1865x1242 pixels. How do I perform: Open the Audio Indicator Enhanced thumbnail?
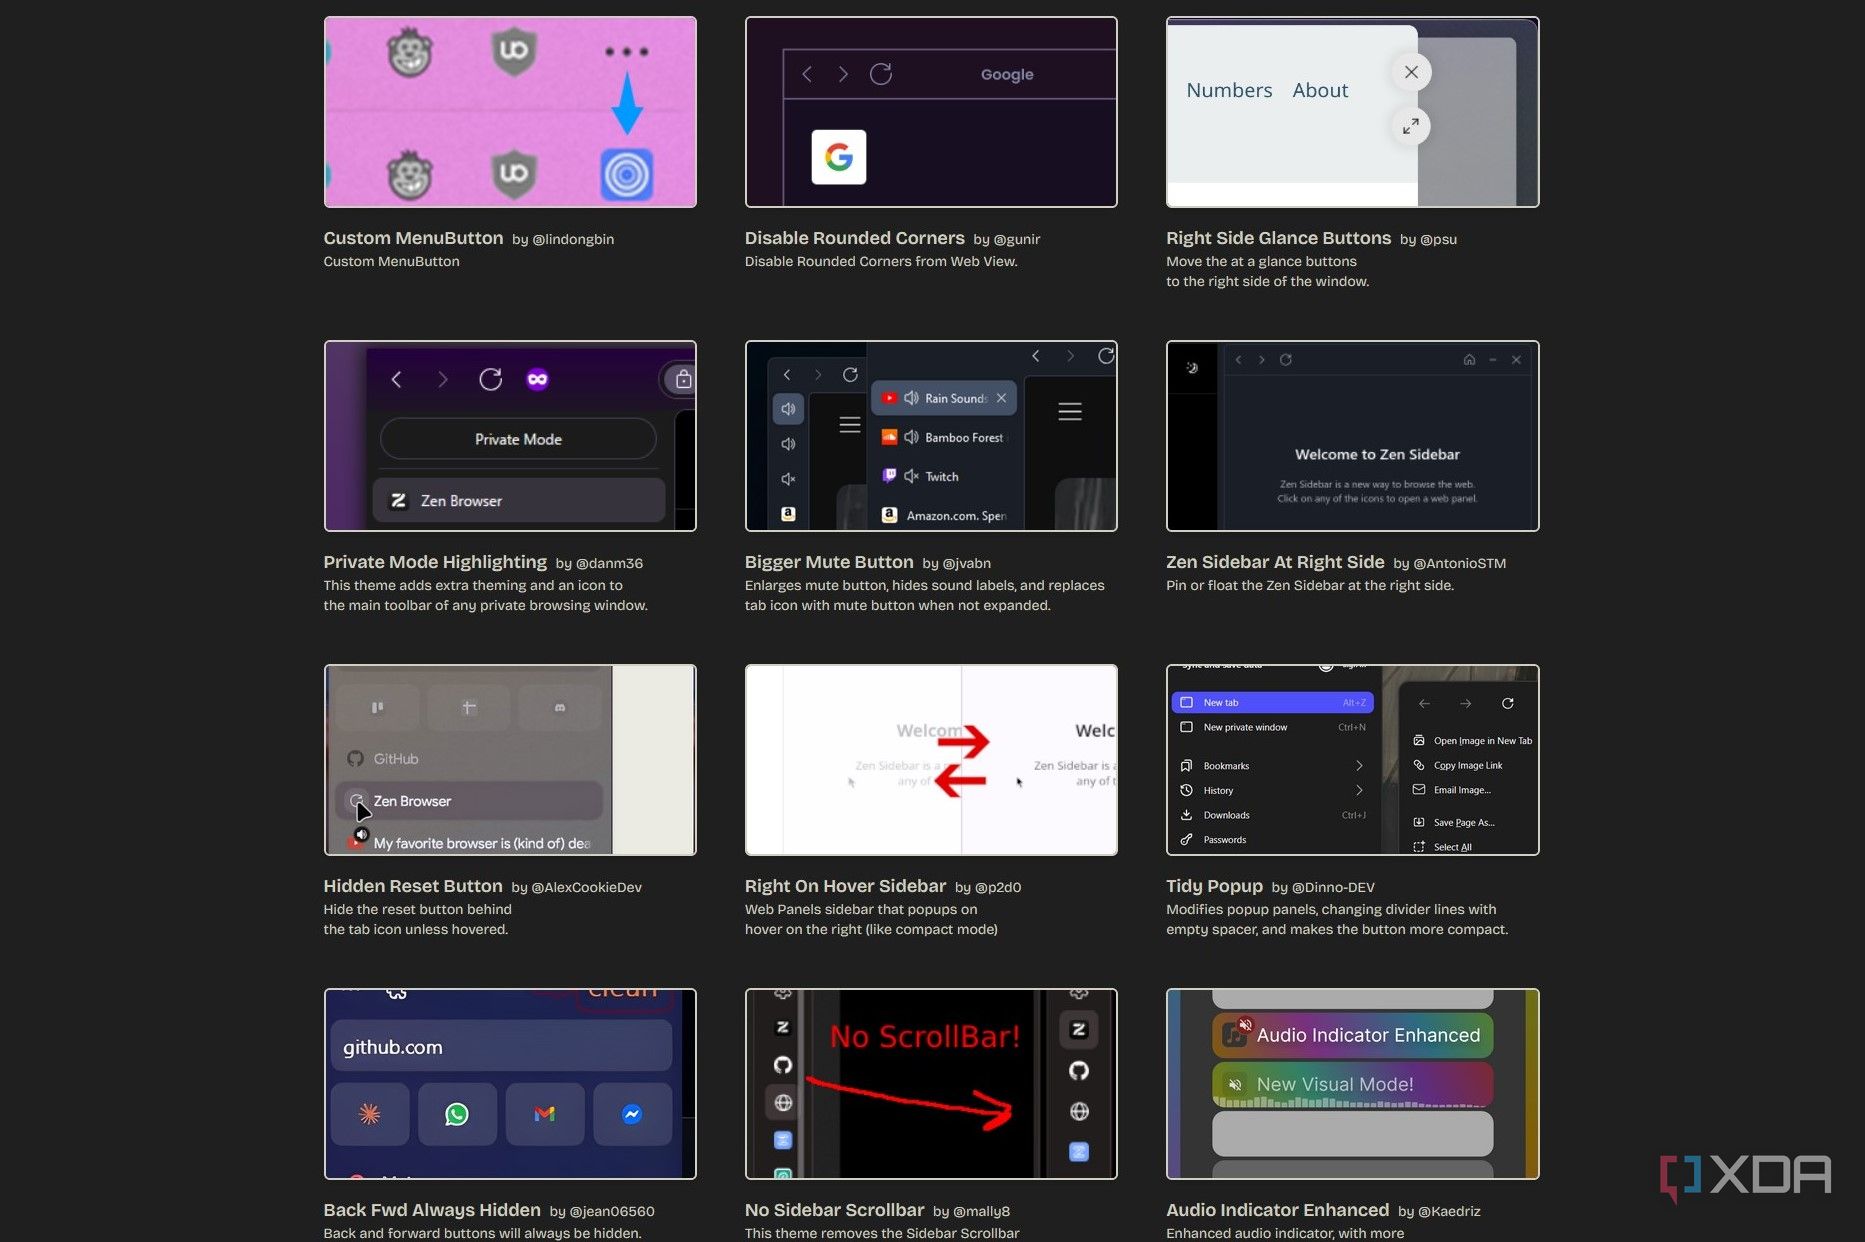(1352, 1084)
